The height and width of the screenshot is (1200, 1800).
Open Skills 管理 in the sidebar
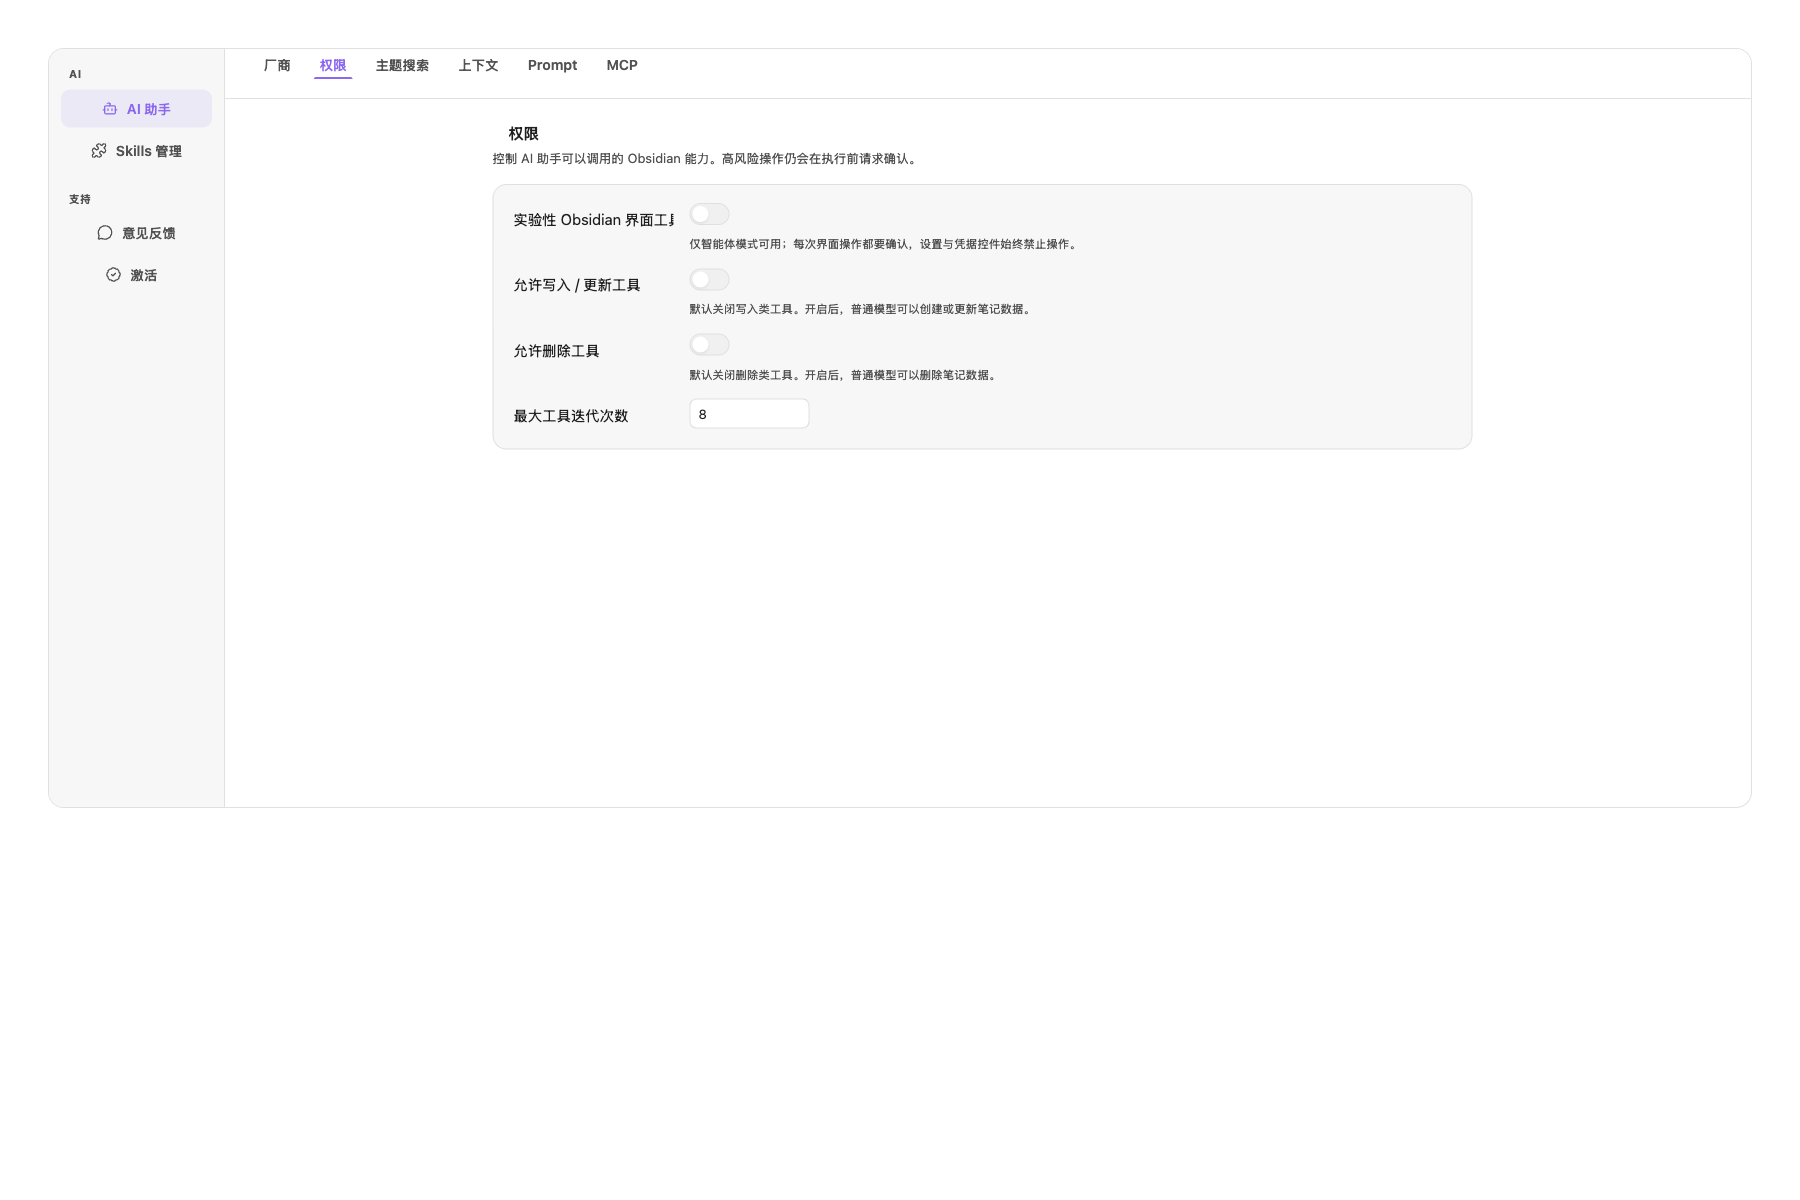136,151
